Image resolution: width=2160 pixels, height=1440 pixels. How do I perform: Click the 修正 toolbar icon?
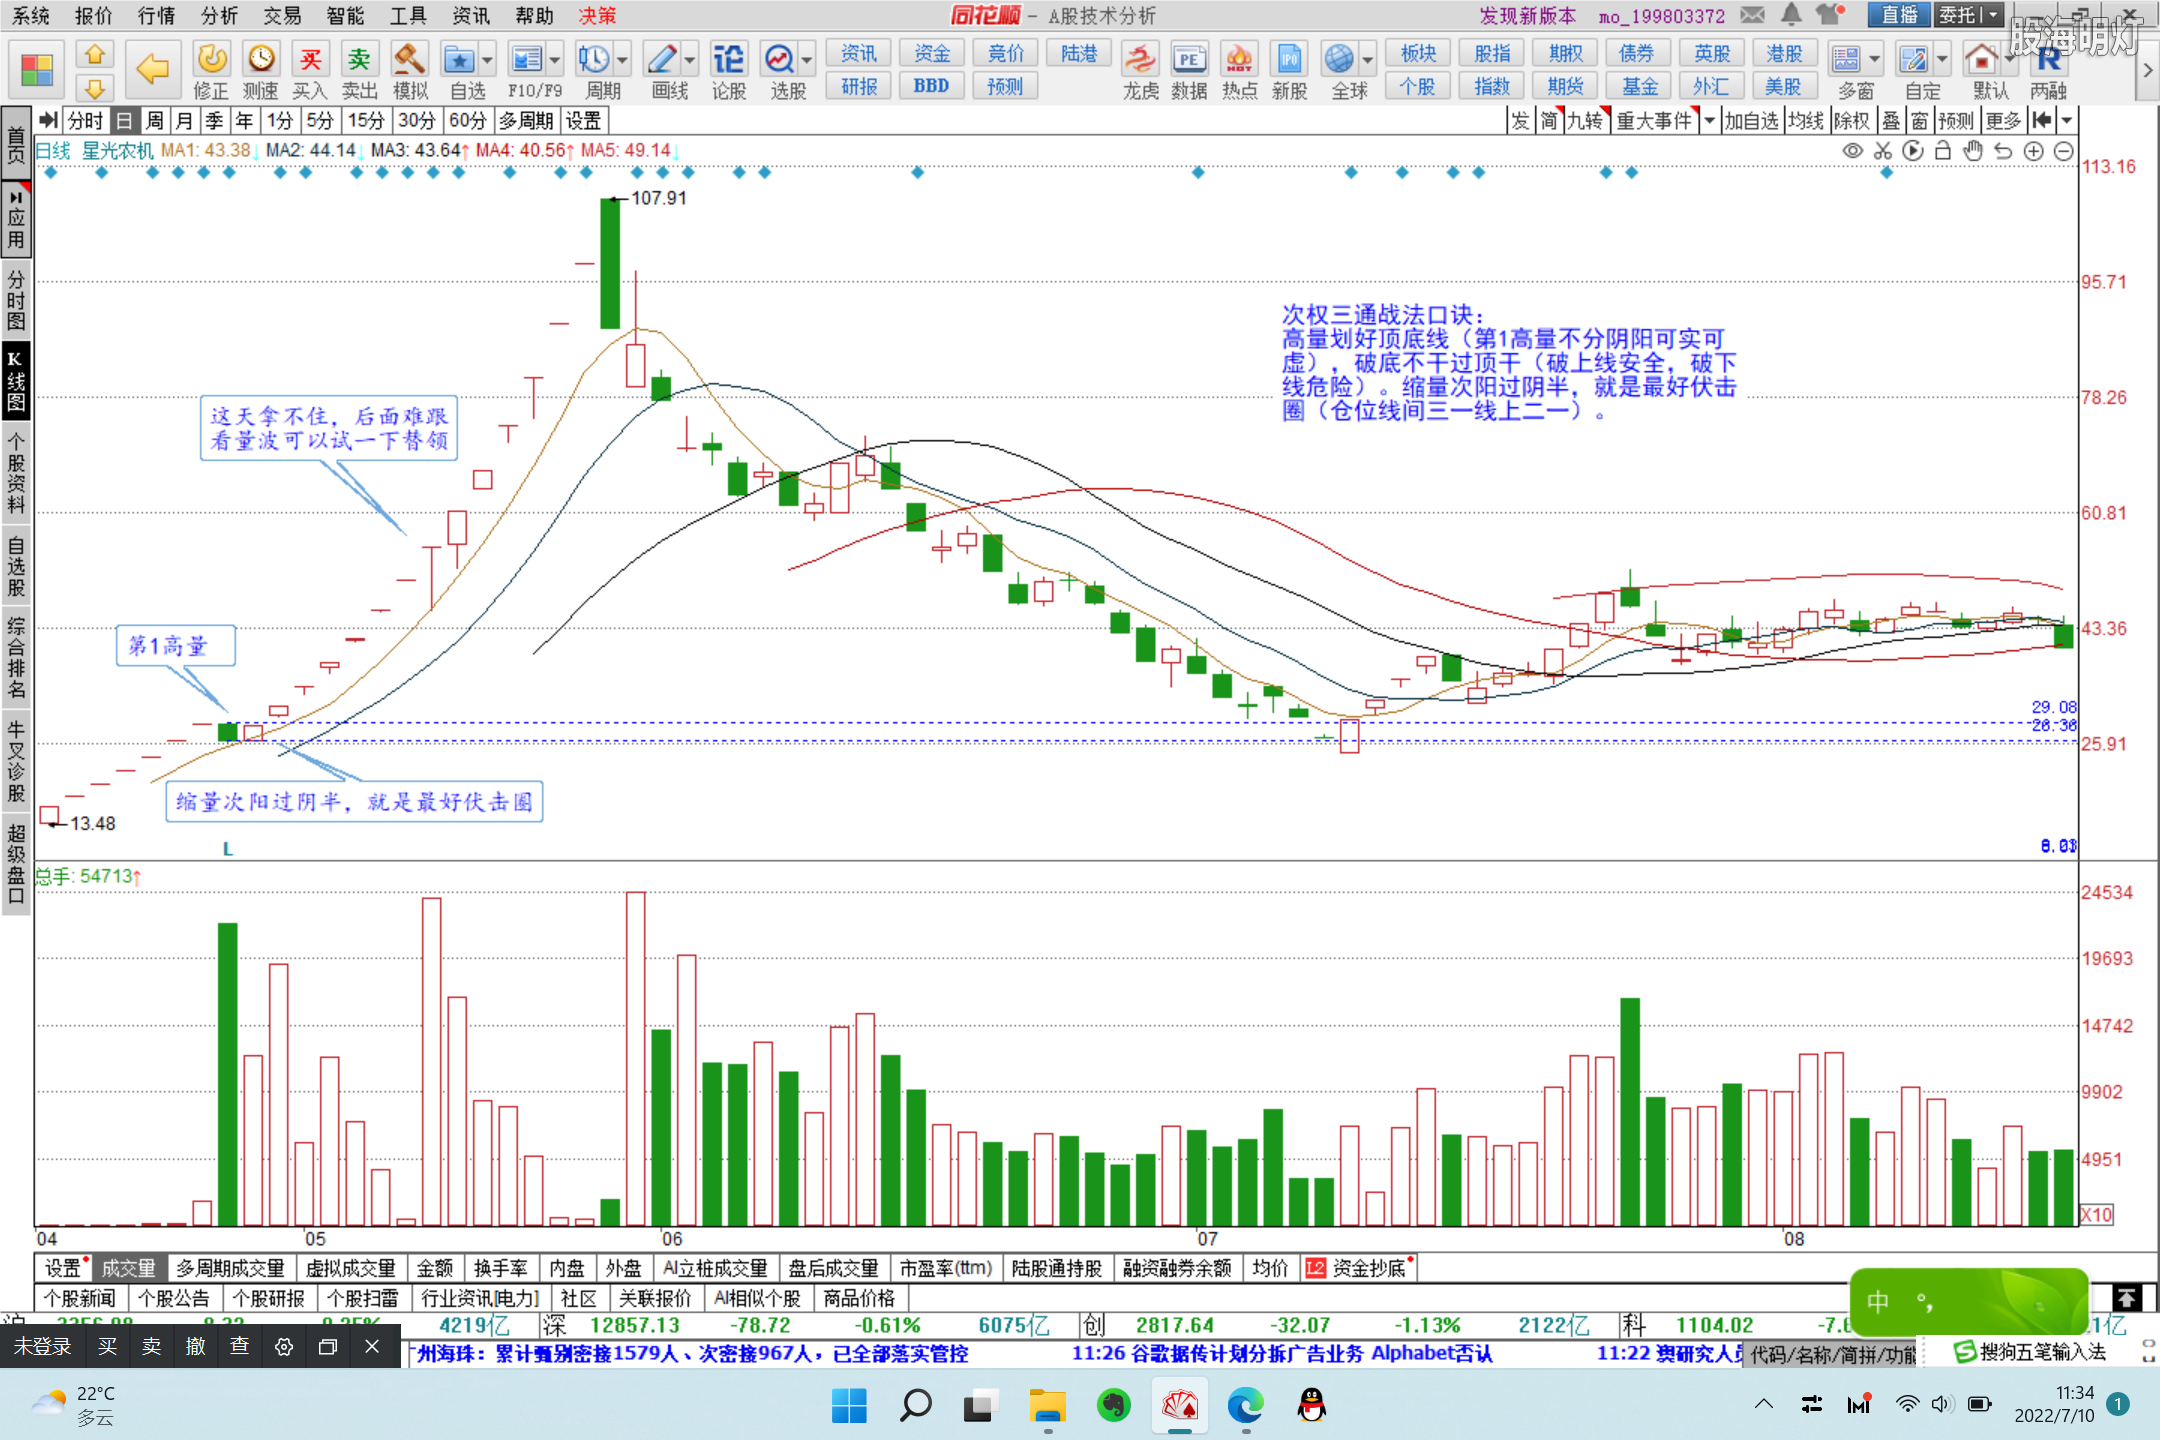(x=211, y=70)
